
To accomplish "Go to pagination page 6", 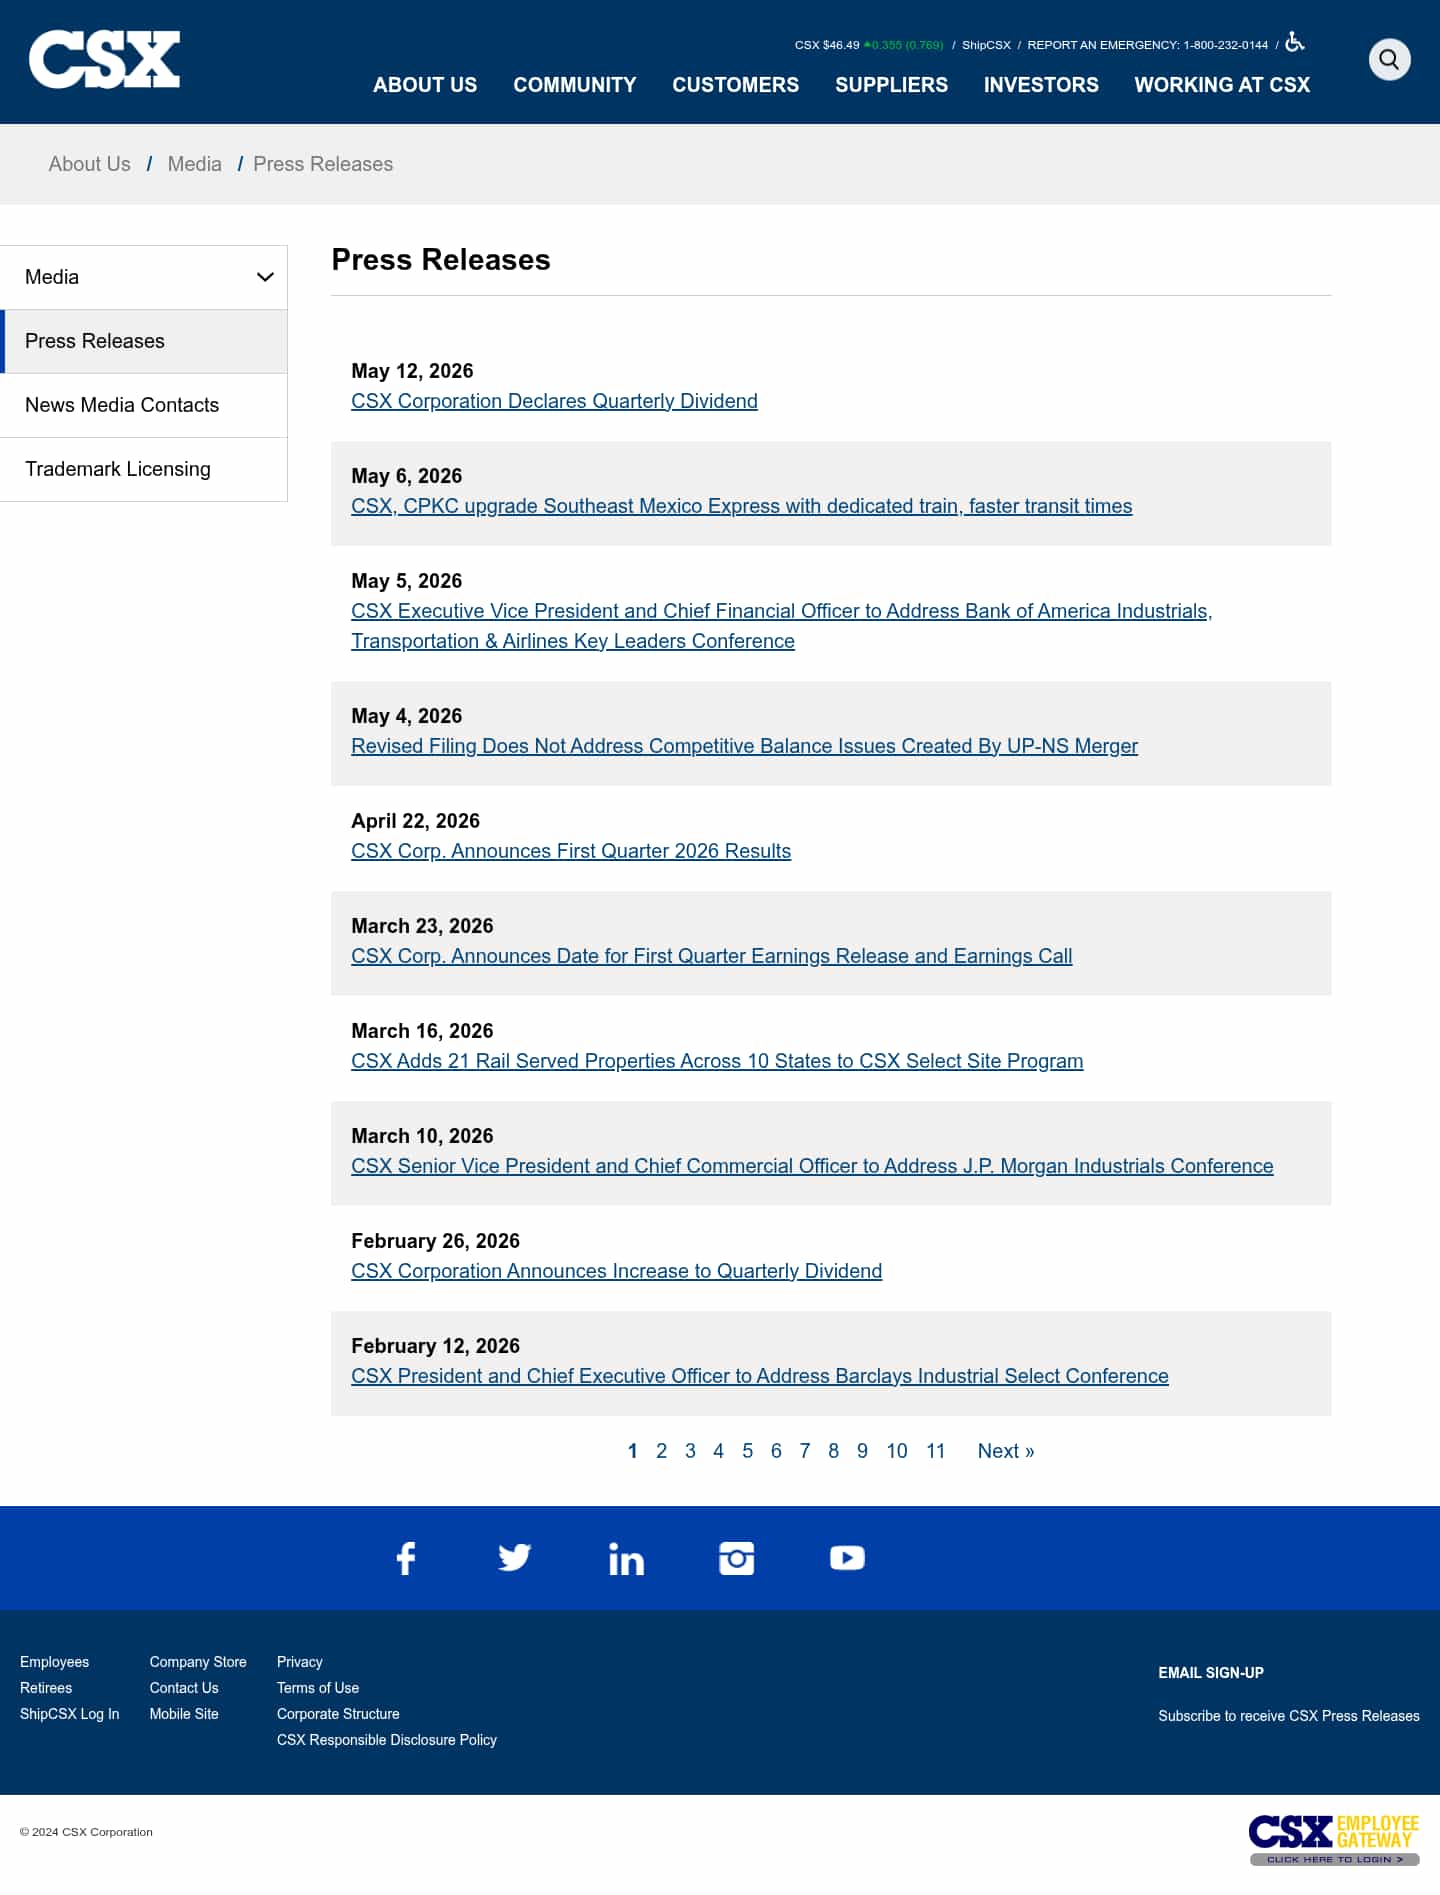I will [776, 1451].
